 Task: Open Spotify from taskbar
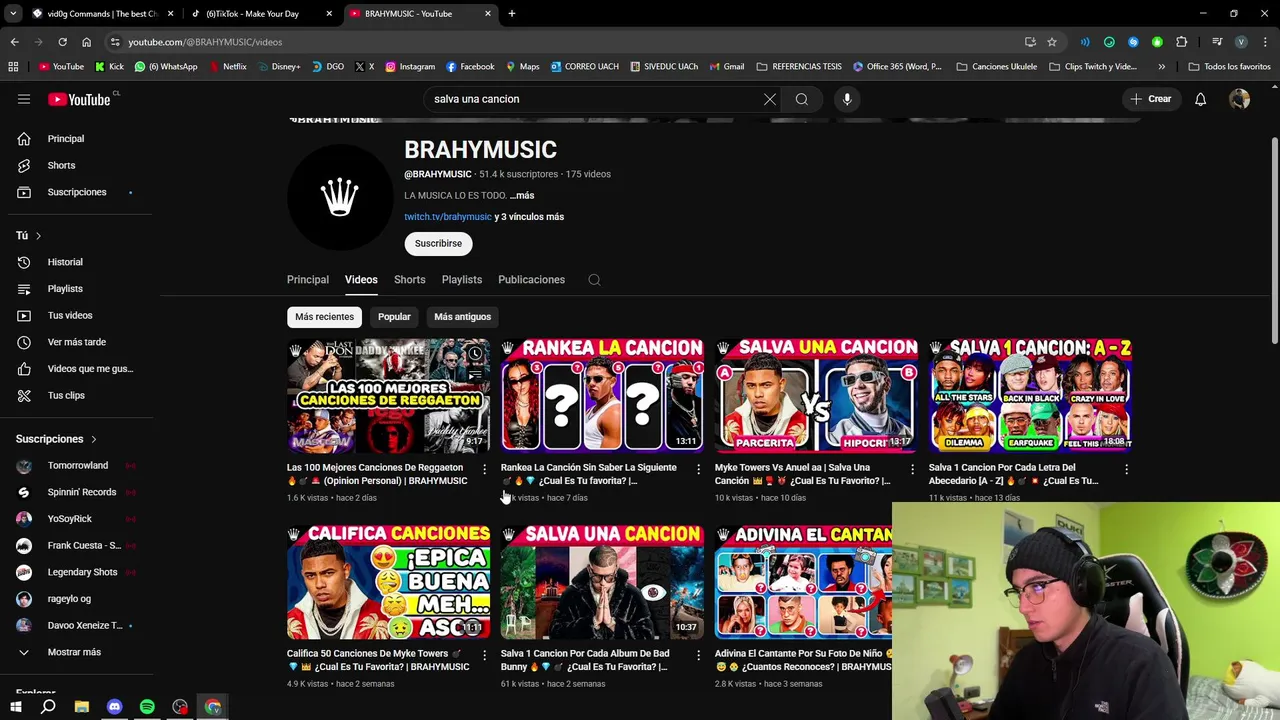[147, 707]
